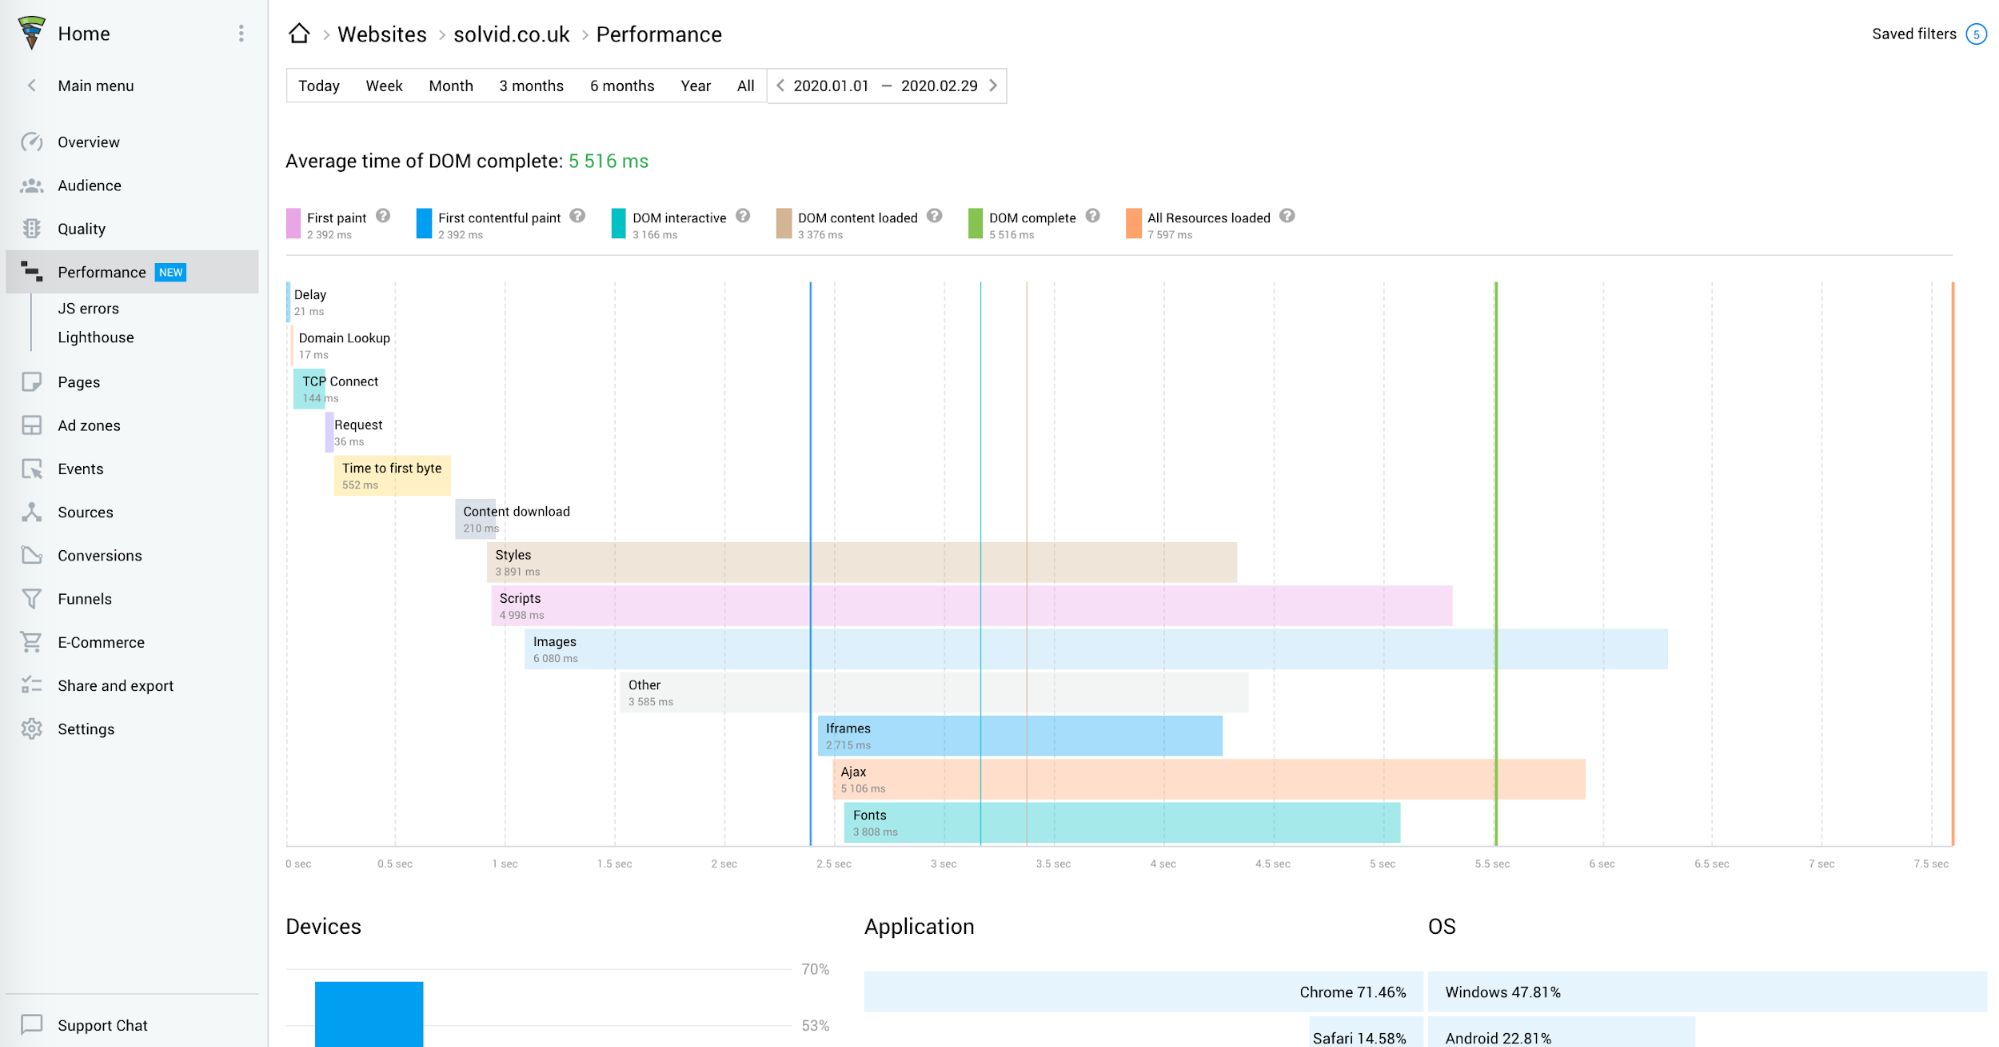Click the Support Chat icon
The image size is (1999, 1047).
[32, 1025]
